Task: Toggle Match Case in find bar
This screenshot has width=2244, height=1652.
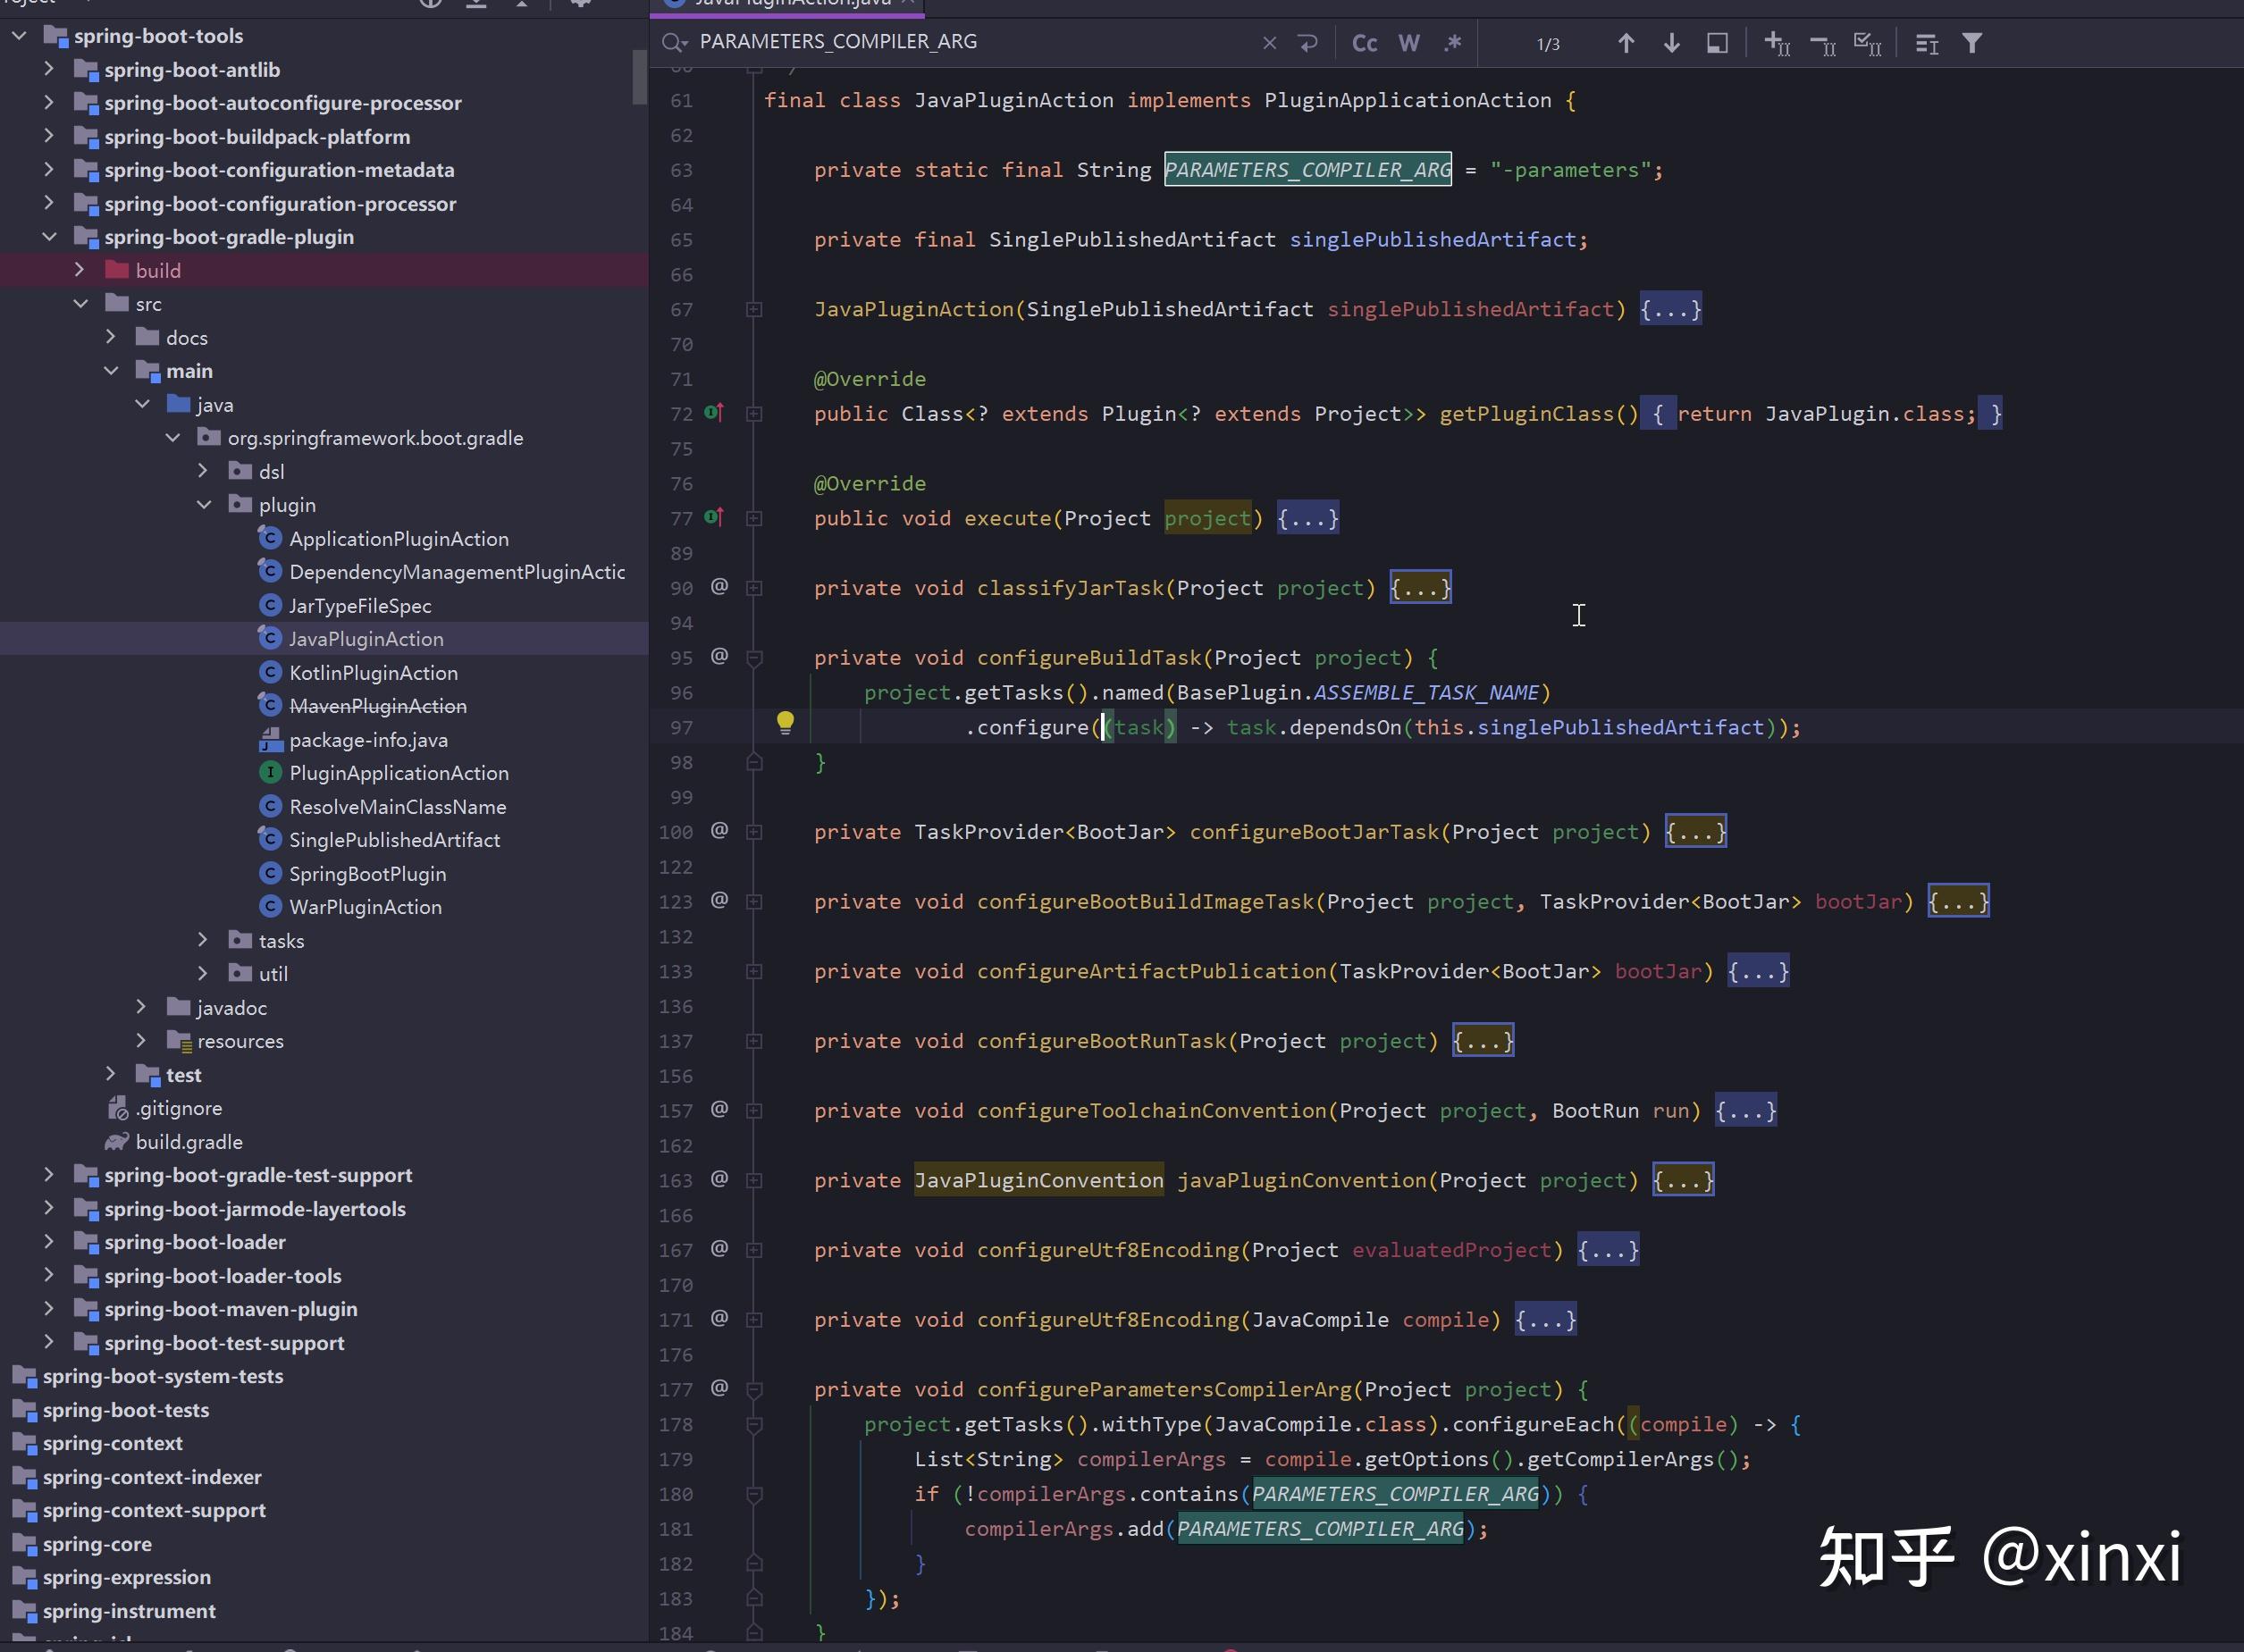Action: [x=1364, y=43]
